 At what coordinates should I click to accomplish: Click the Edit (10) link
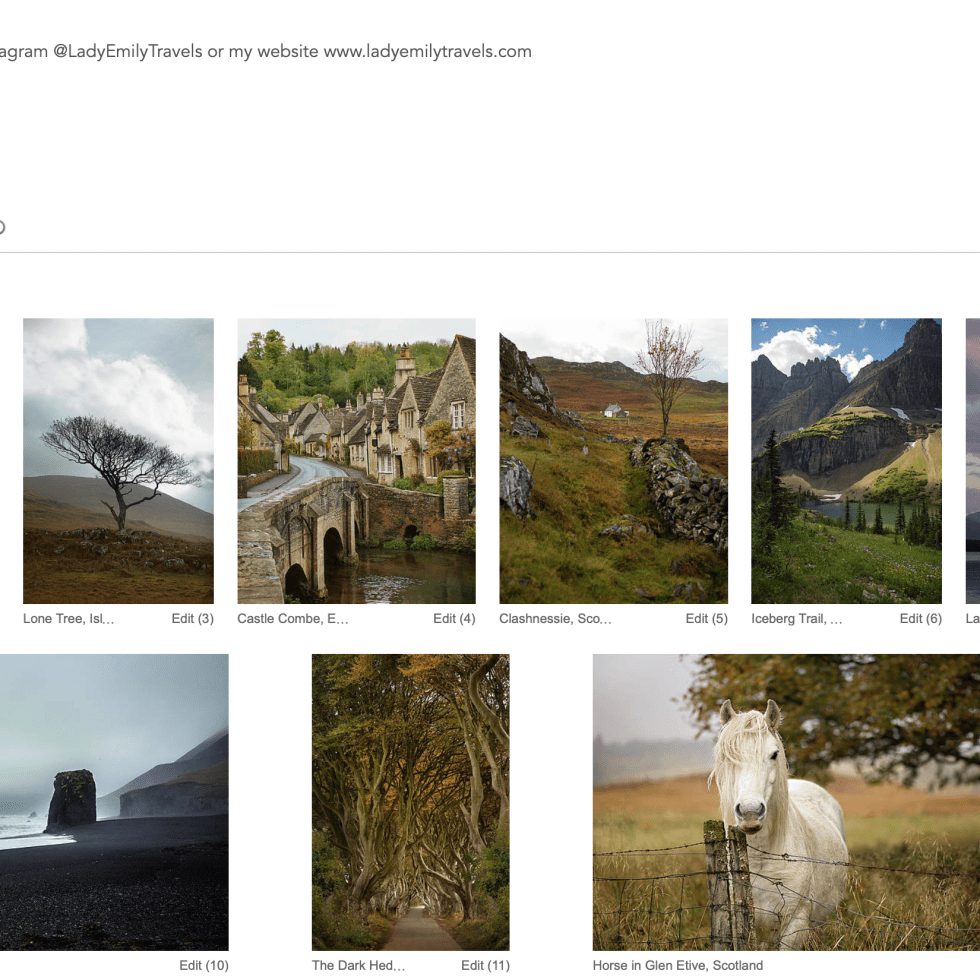point(204,966)
